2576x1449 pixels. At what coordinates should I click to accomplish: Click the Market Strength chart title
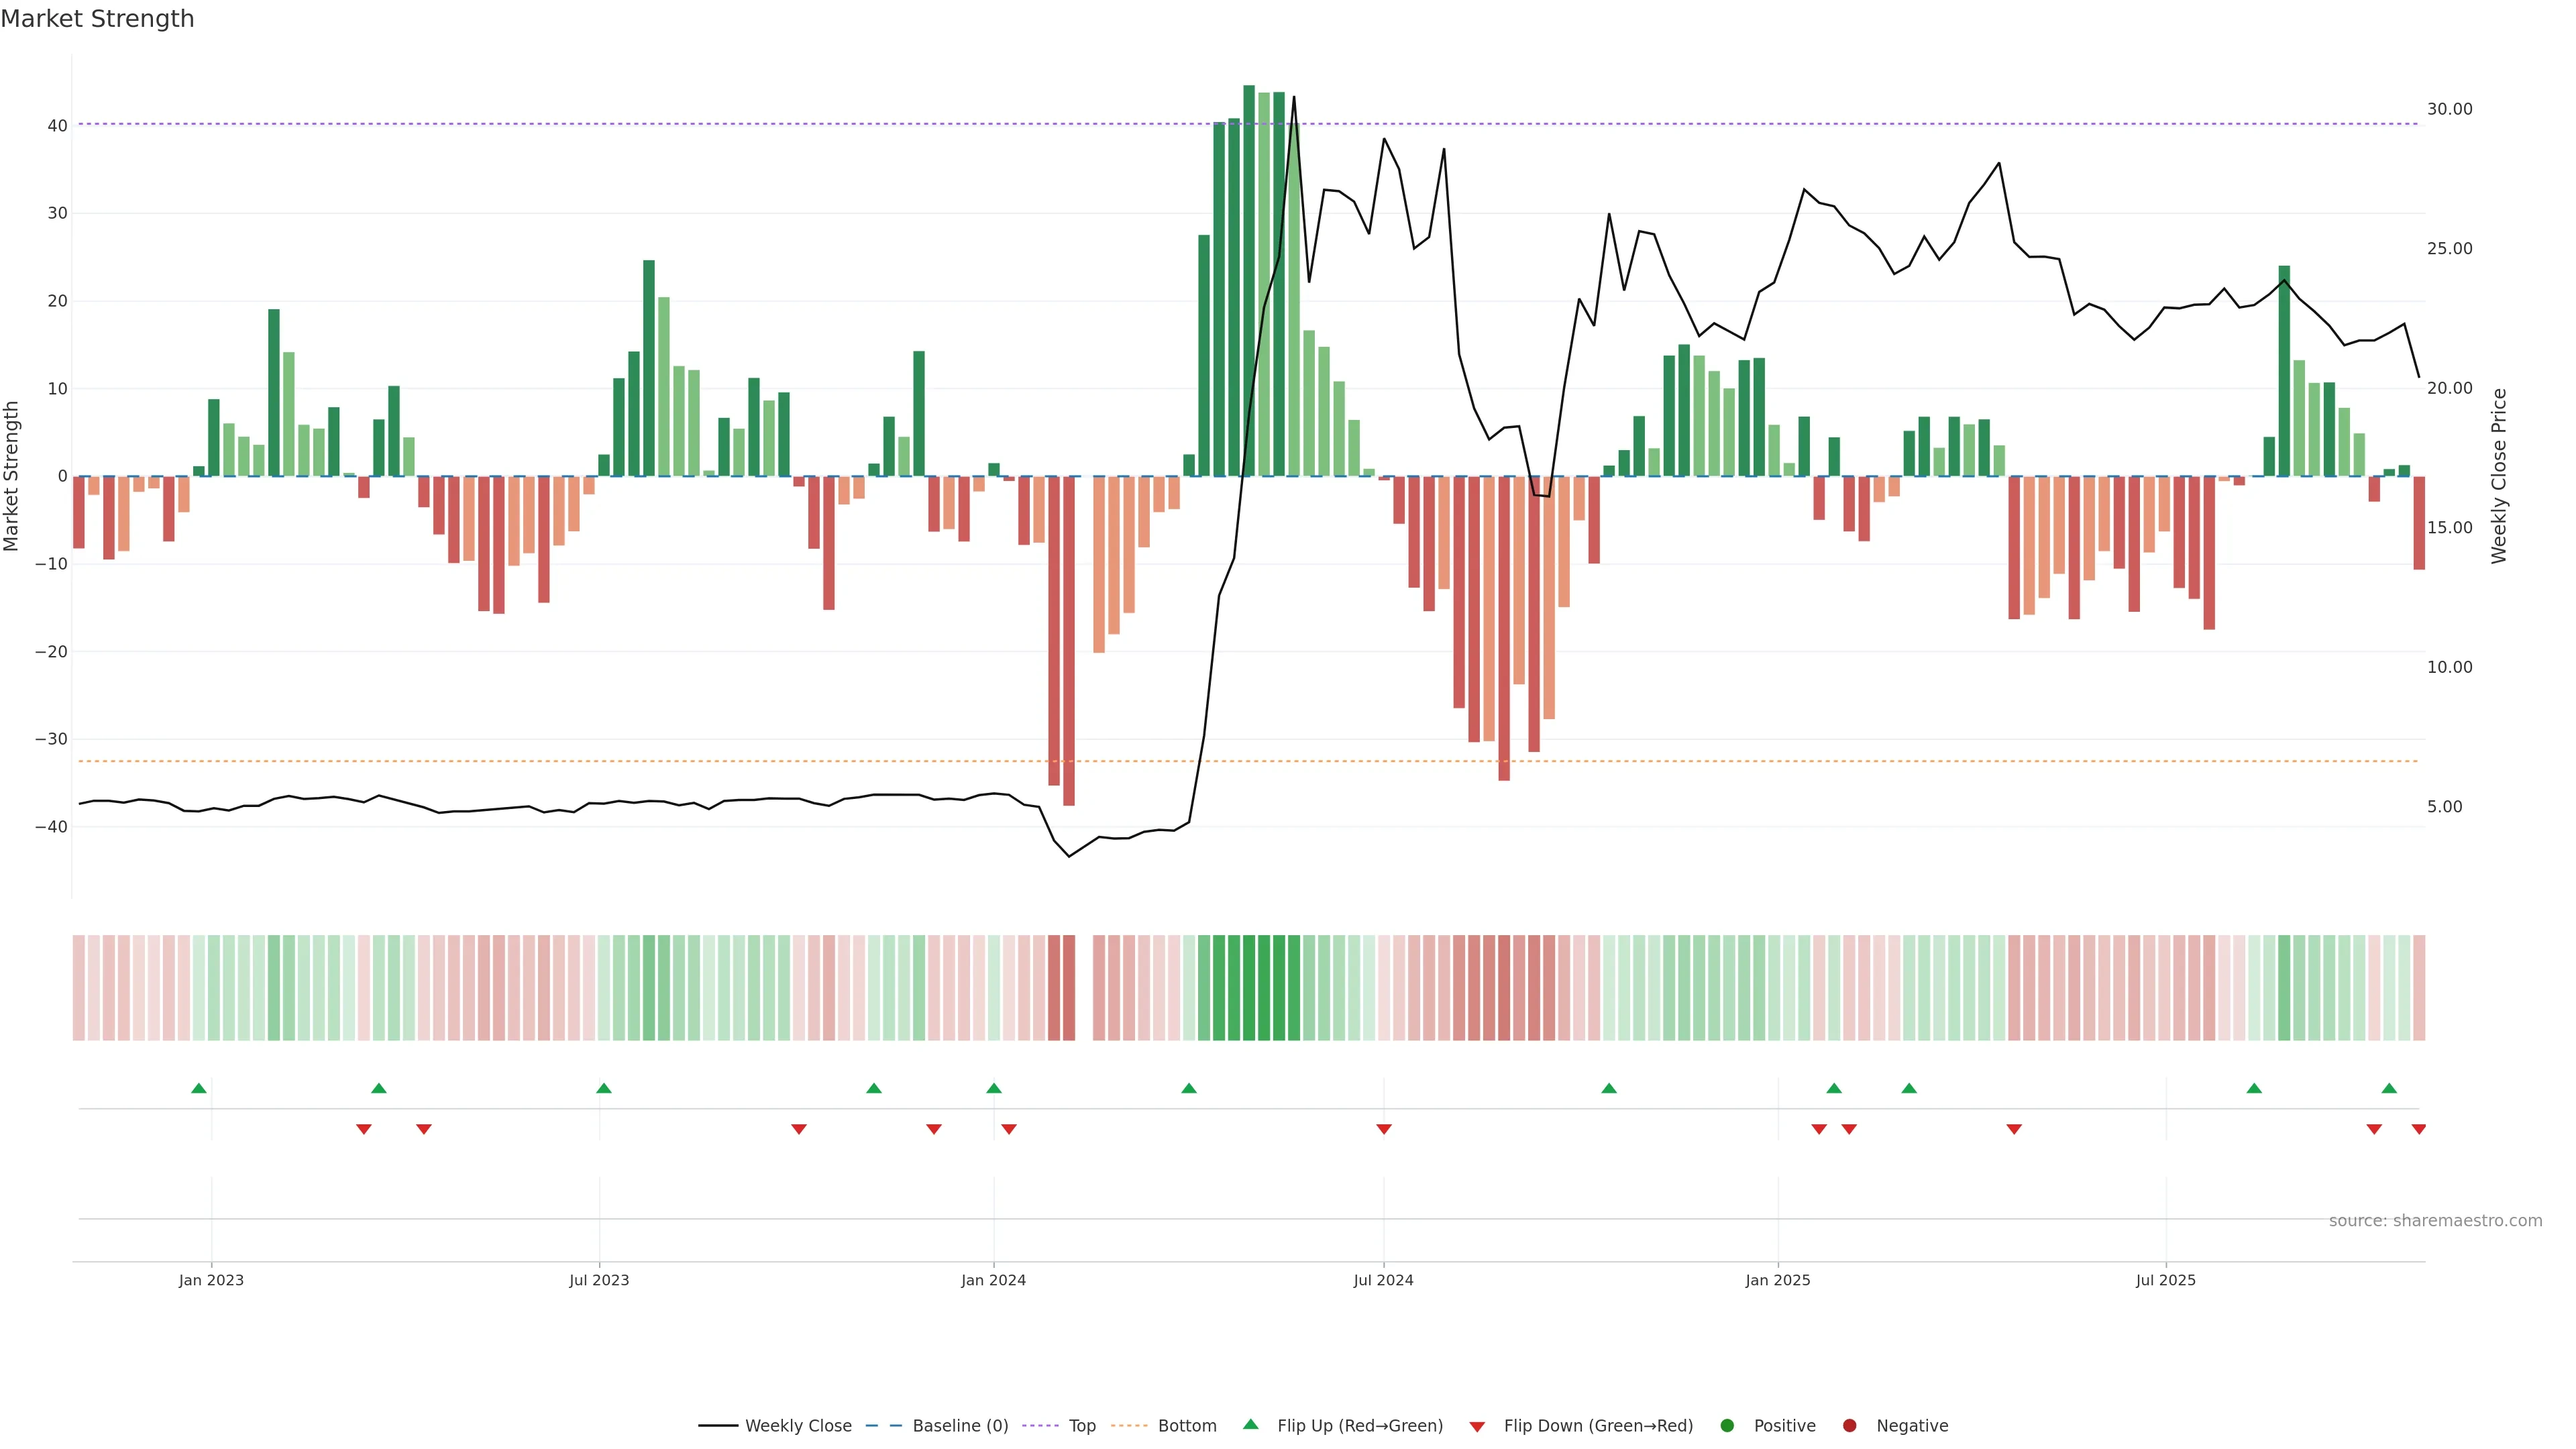click(x=97, y=19)
